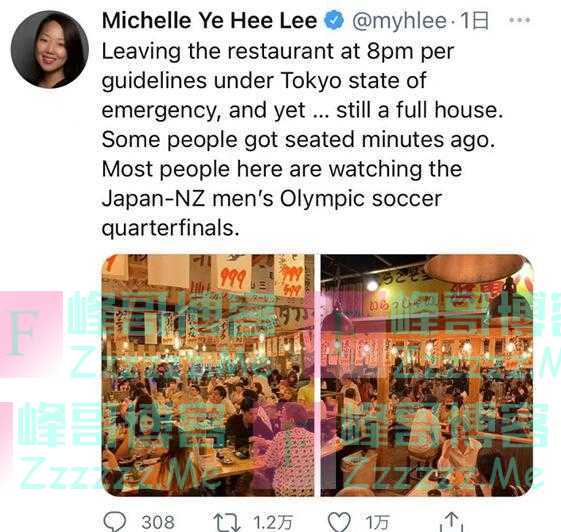
Task: Click the 1.2万 retweet count
Action: [x=273, y=522]
